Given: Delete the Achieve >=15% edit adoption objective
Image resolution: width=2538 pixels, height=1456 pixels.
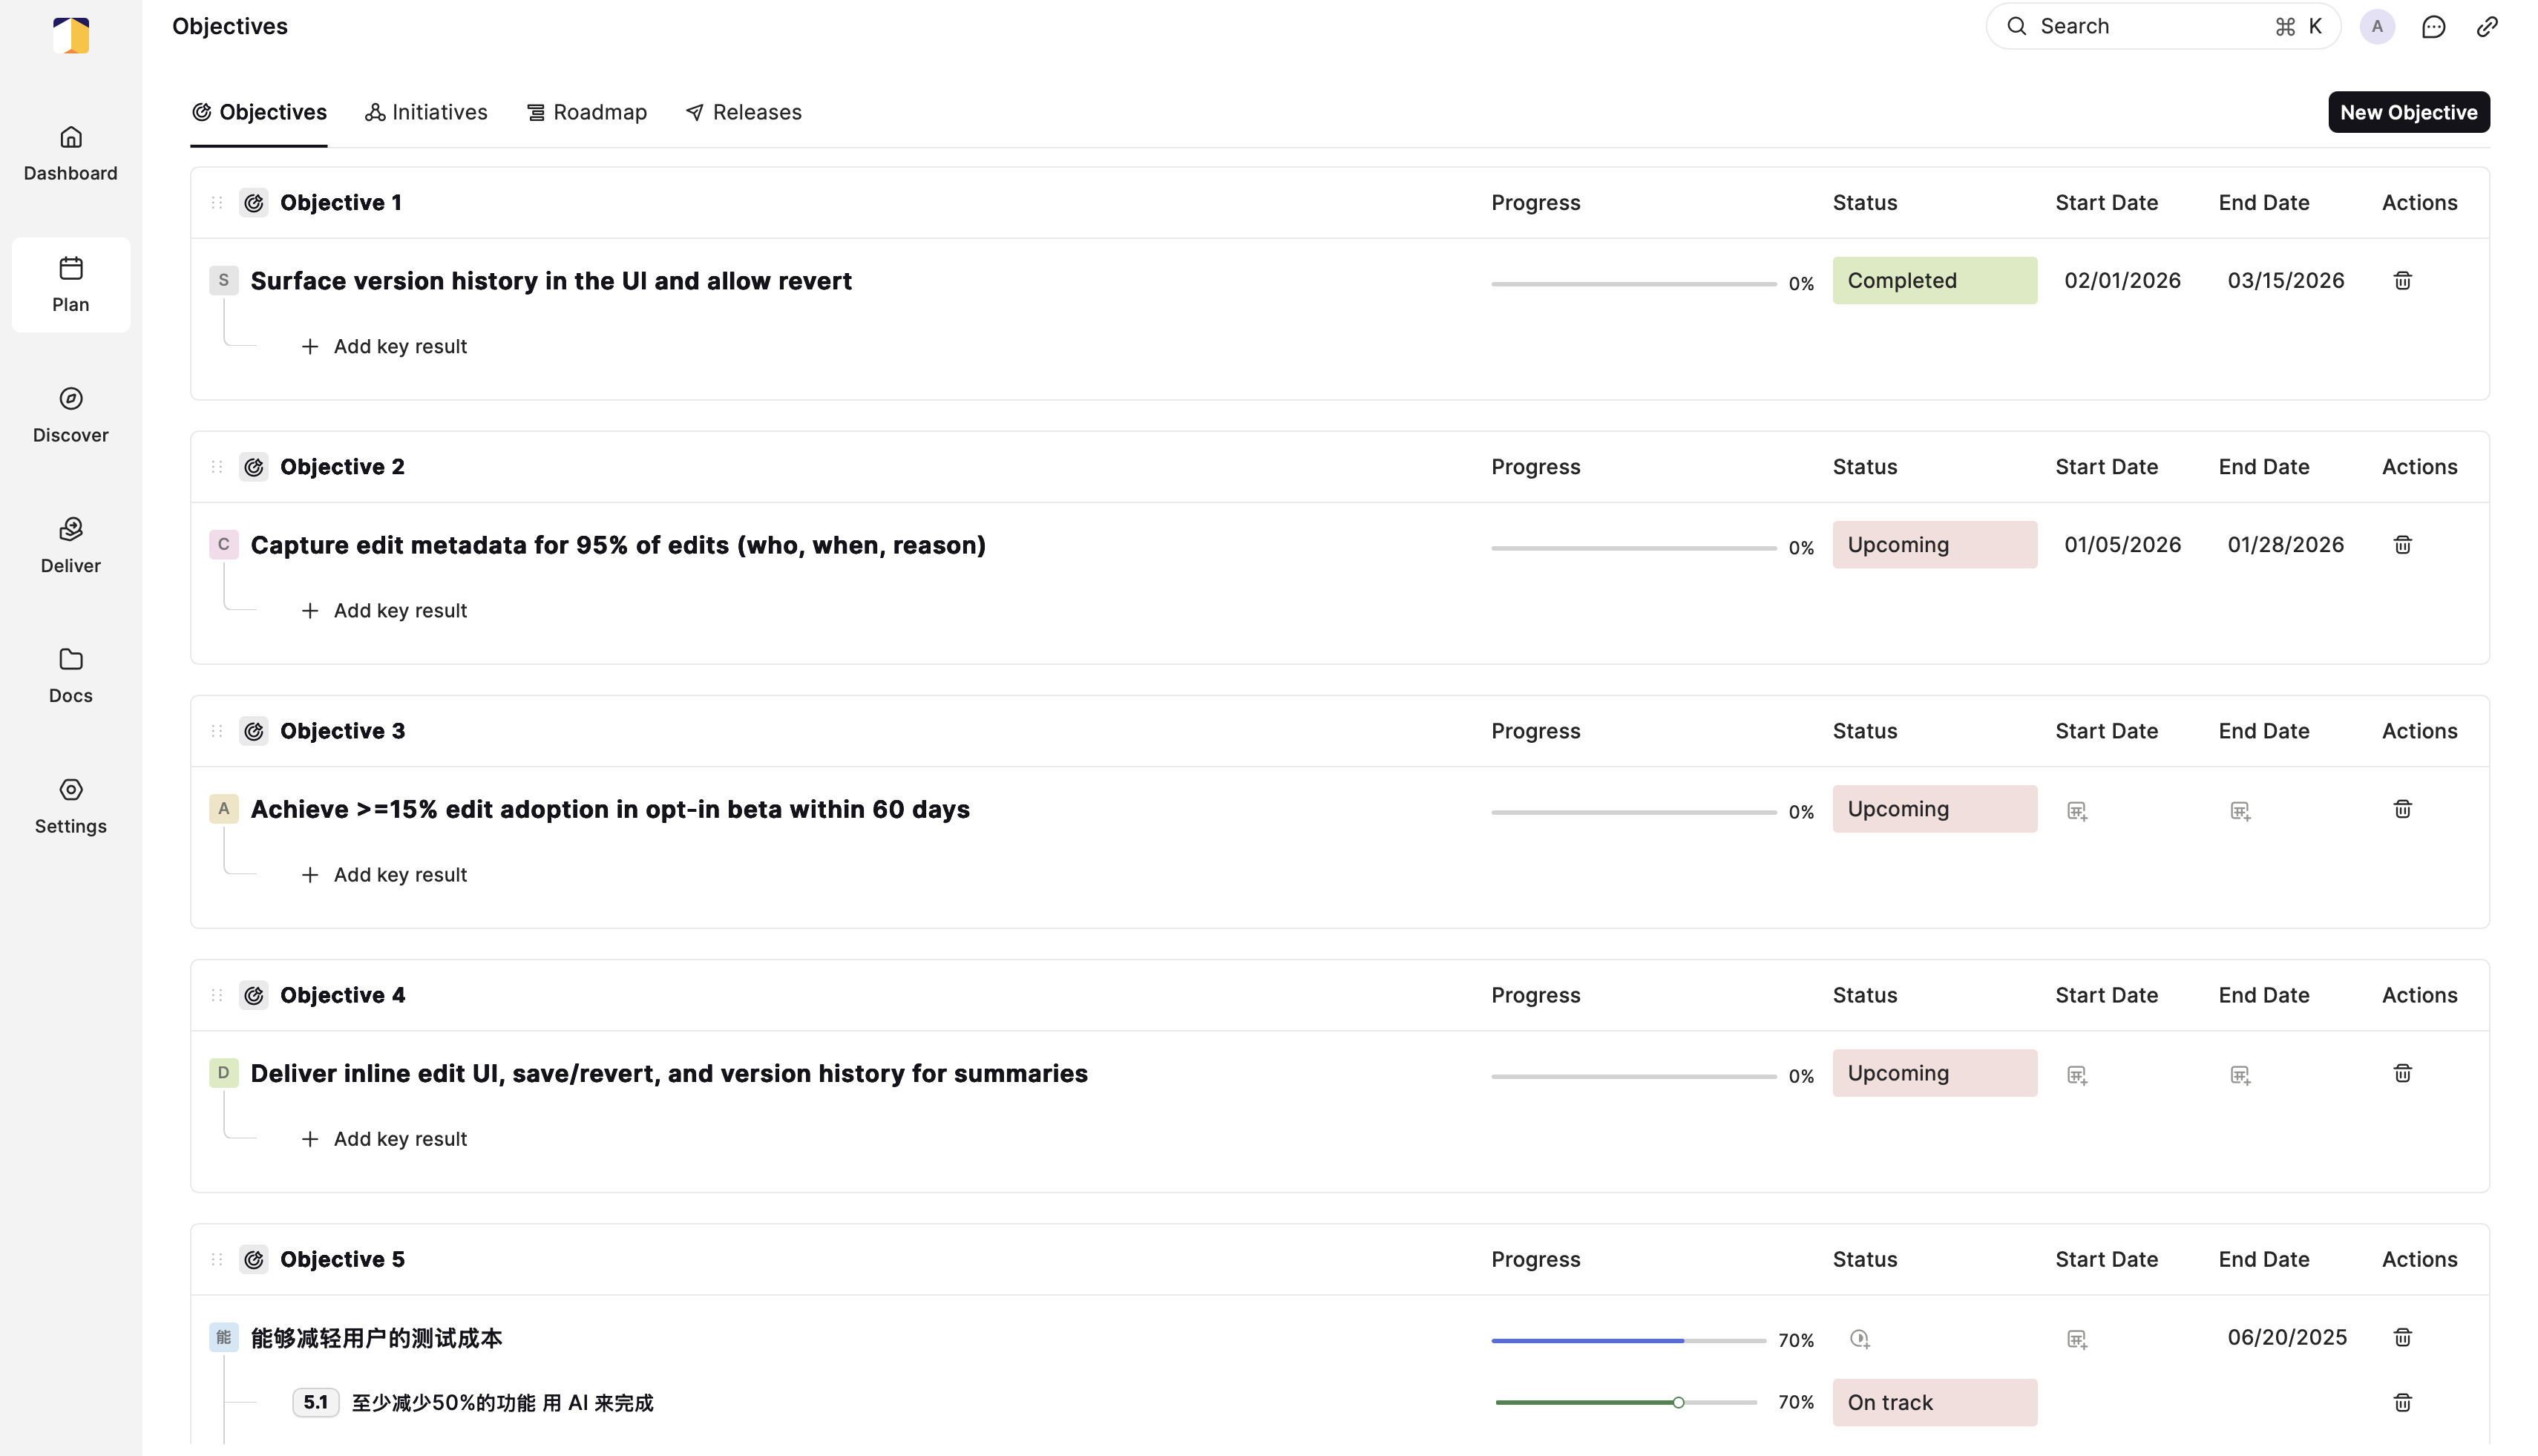Looking at the screenshot, I should point(2402,809).
